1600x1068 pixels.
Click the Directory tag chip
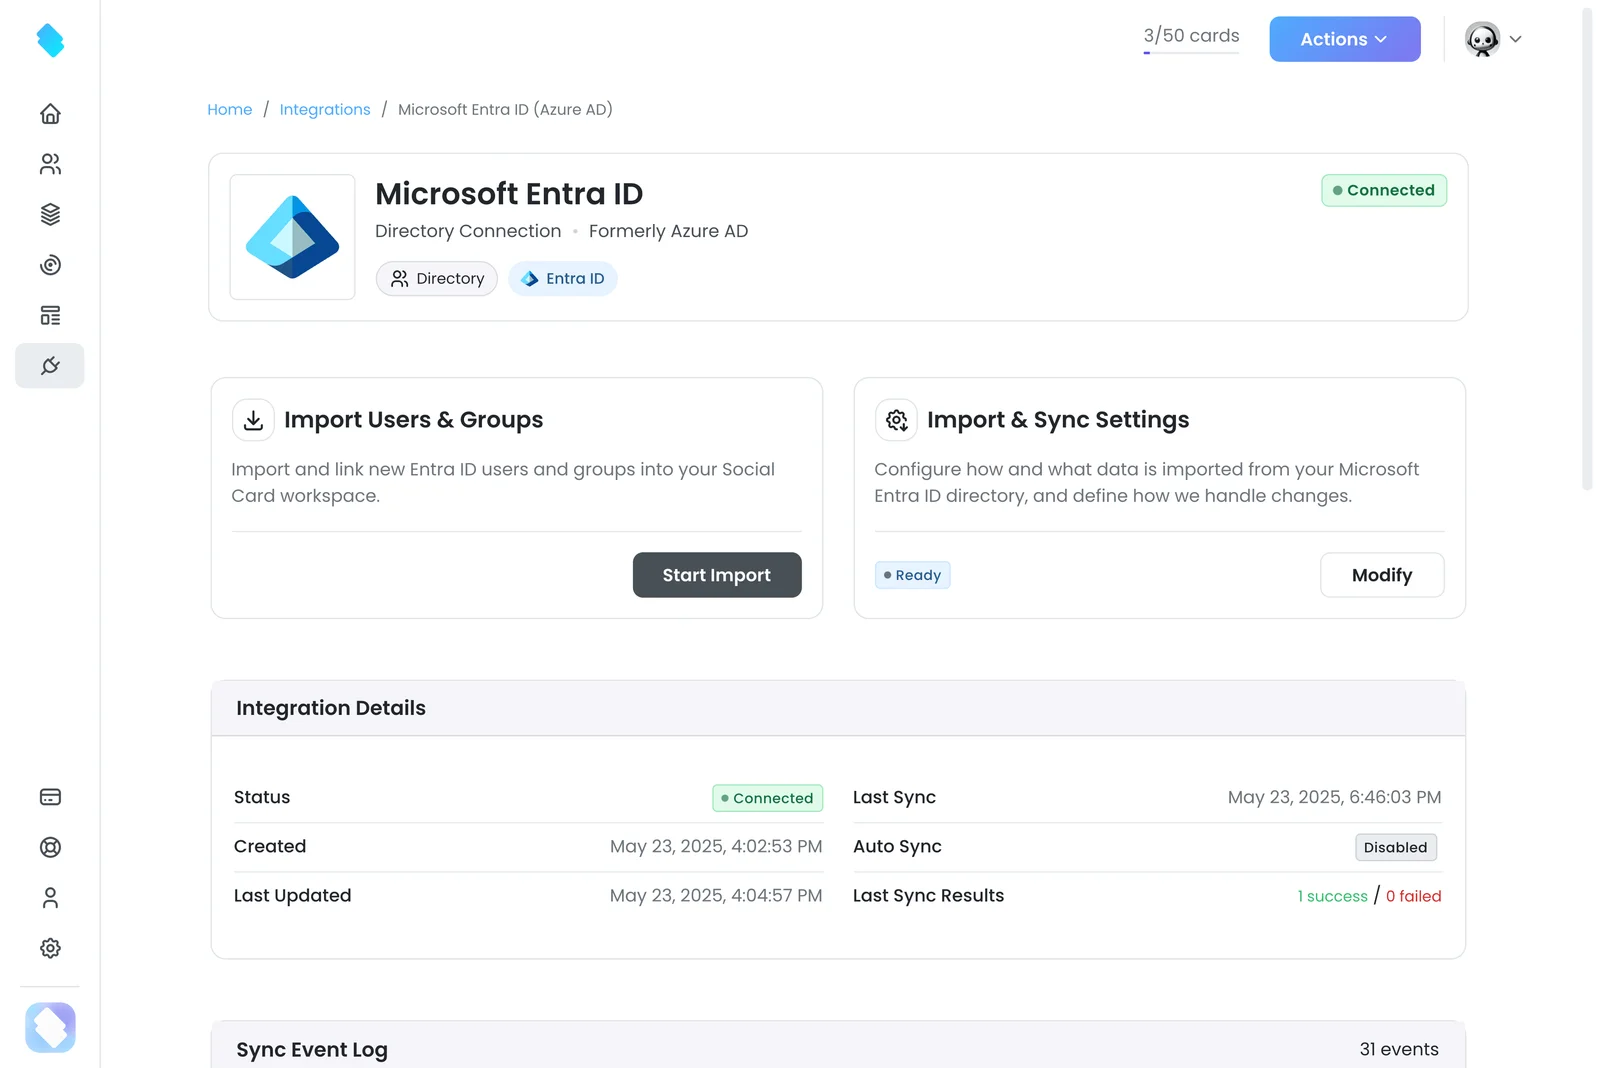pyautogui.click(x=437, y=279)
